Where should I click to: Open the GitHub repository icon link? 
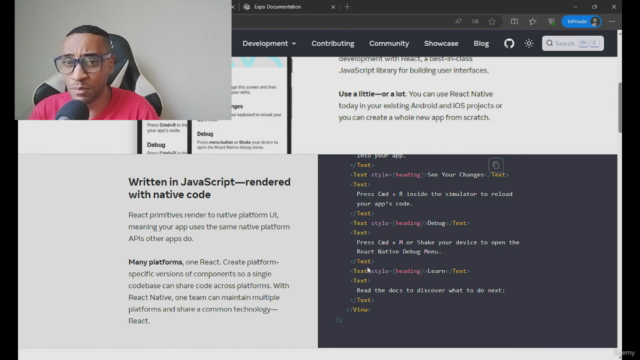pyautogui.click(x=509, y=43)
